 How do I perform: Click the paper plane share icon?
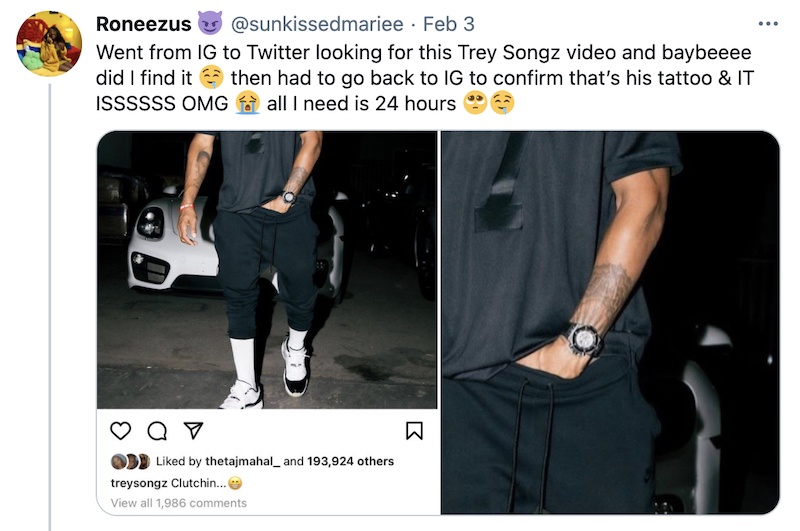click(x=194, y=430)
